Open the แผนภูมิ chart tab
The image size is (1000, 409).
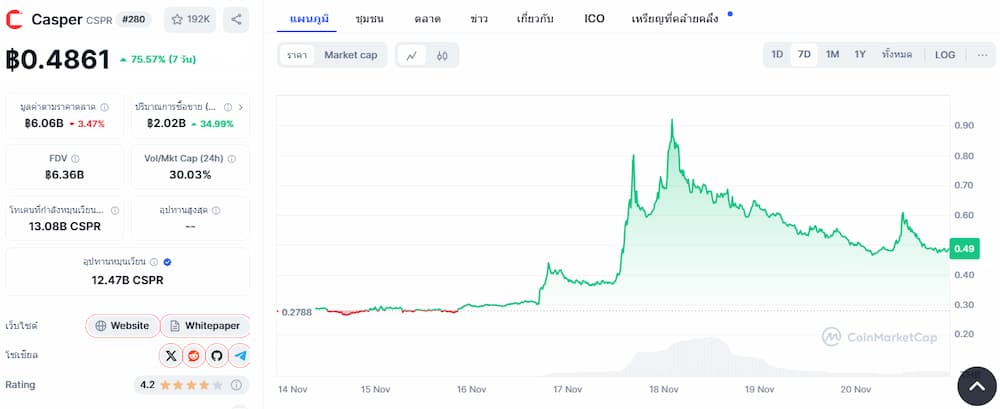click(x=309, y=19)
